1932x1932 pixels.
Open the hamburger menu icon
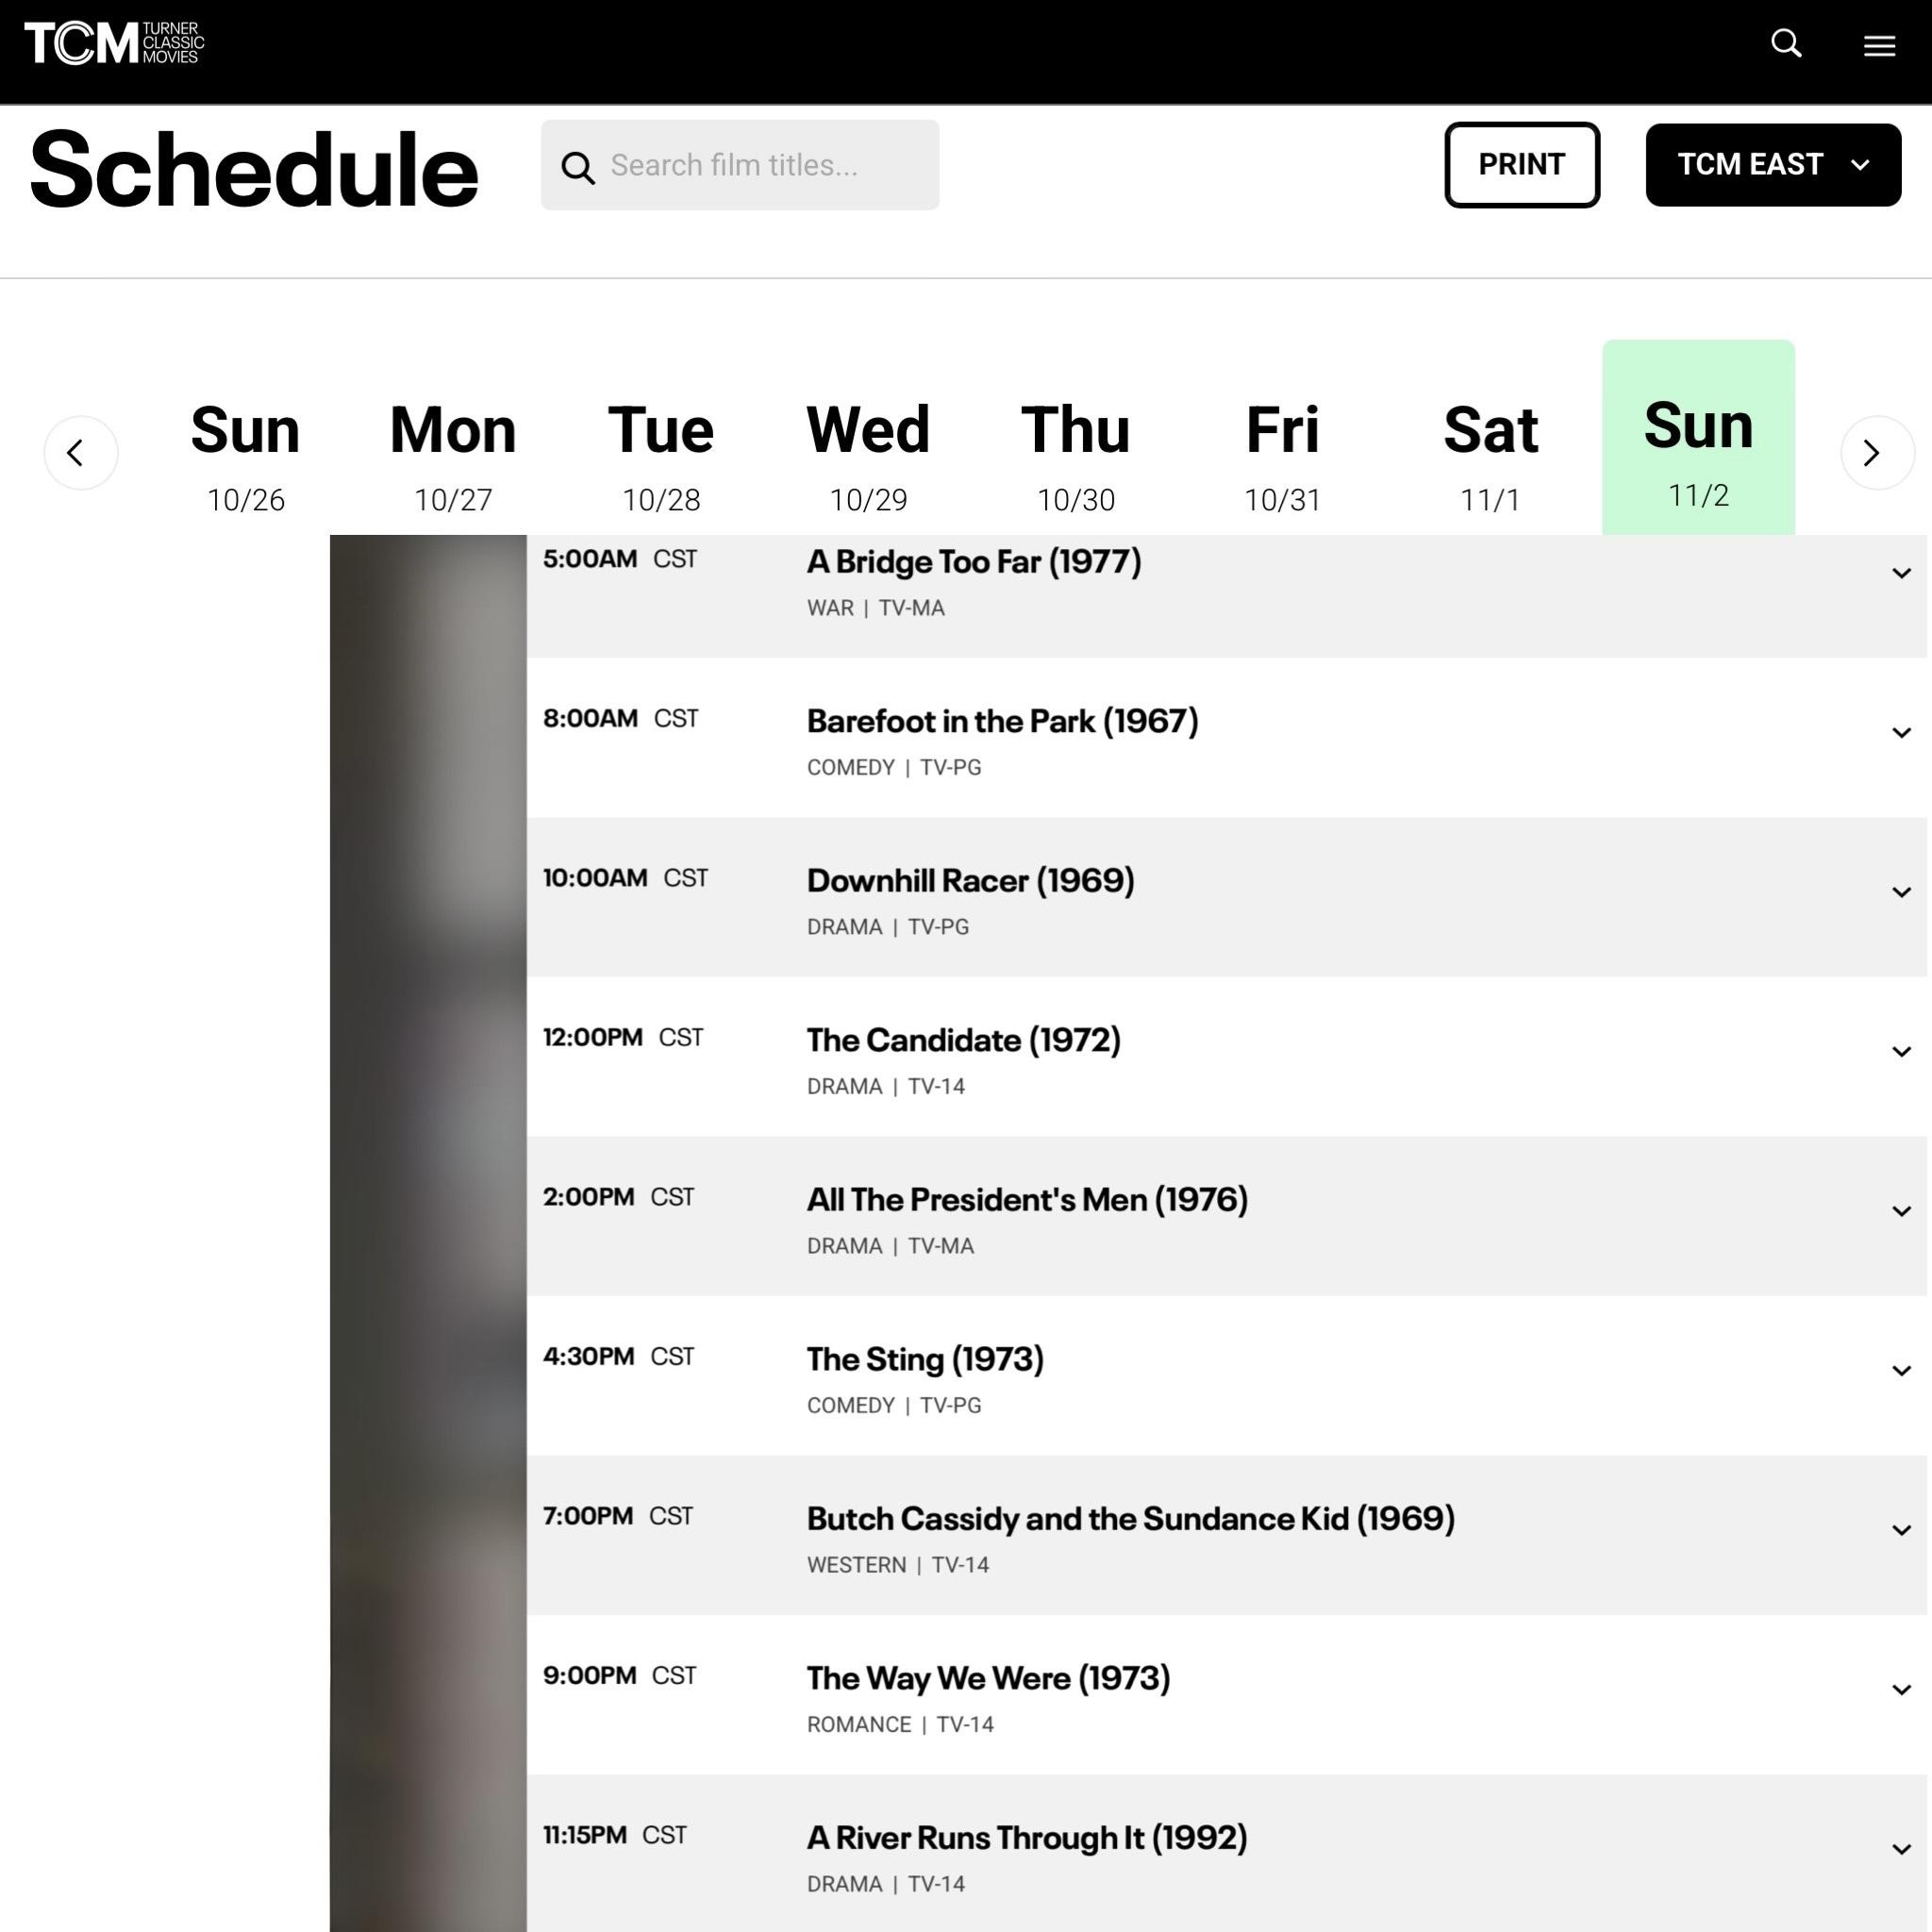1879,46
